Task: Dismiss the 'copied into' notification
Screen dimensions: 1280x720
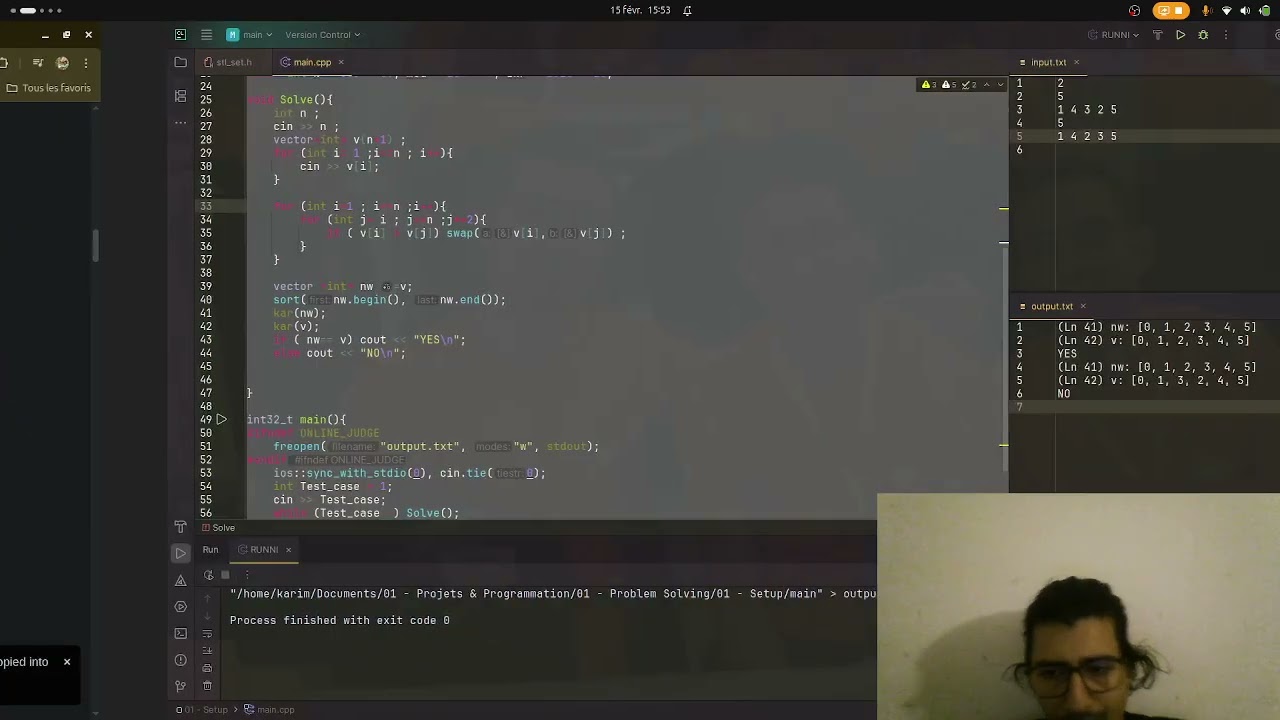Action: point(67,661)
